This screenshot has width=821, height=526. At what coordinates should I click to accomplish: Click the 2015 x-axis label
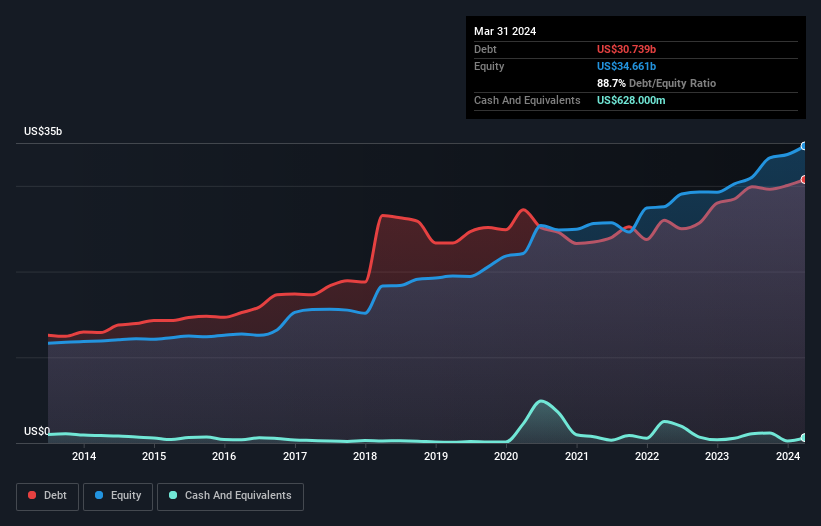(x=154, y=456)
